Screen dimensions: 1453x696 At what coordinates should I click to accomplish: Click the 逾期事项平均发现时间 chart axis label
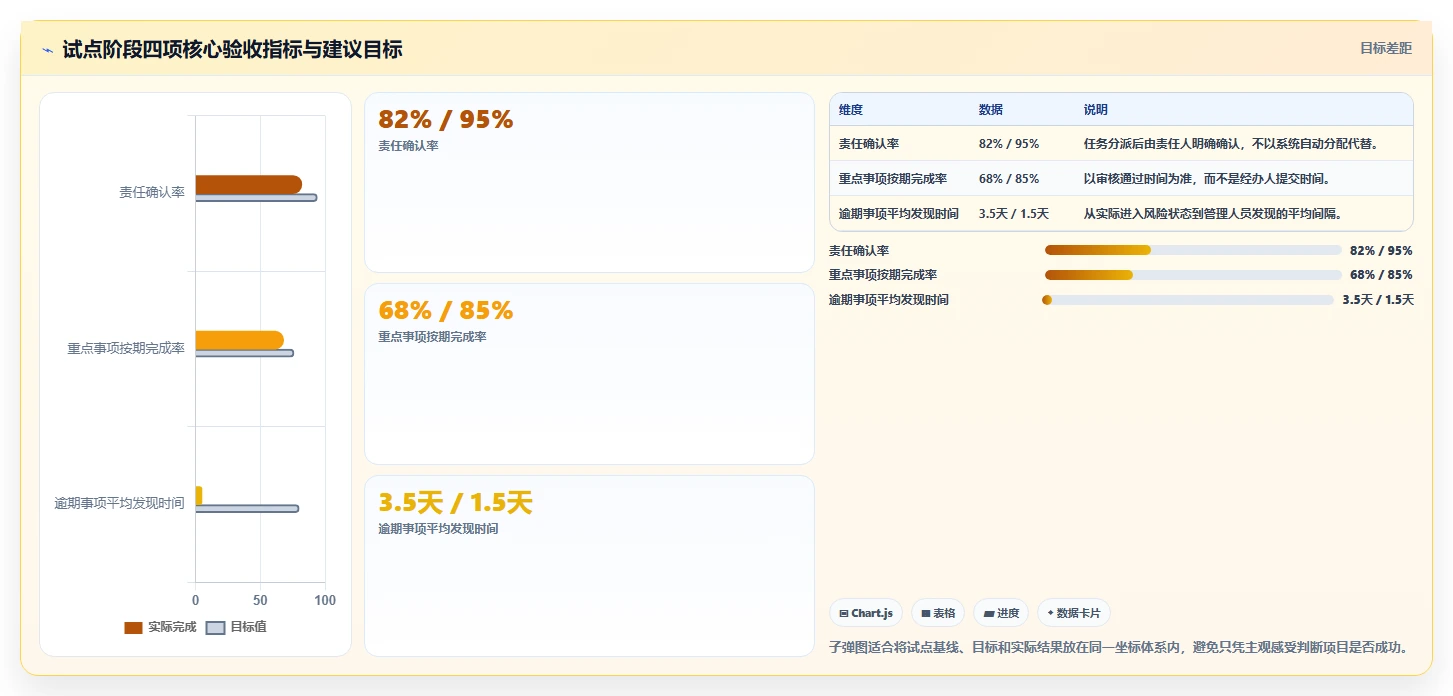(x=119, y=503)
